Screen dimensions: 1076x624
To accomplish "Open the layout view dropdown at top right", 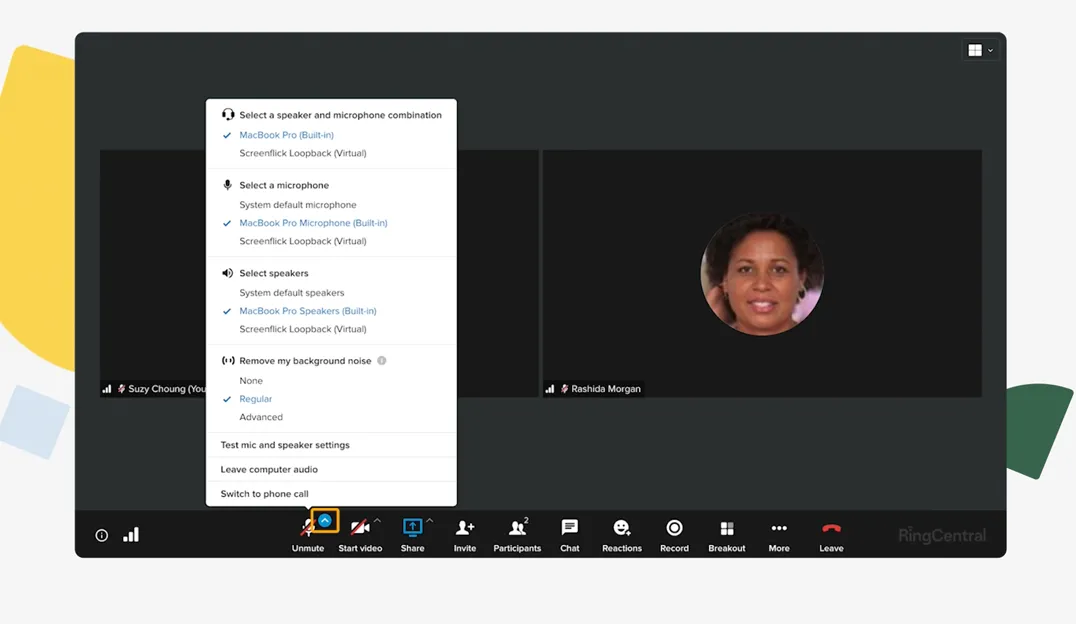I will coord(979,50).
